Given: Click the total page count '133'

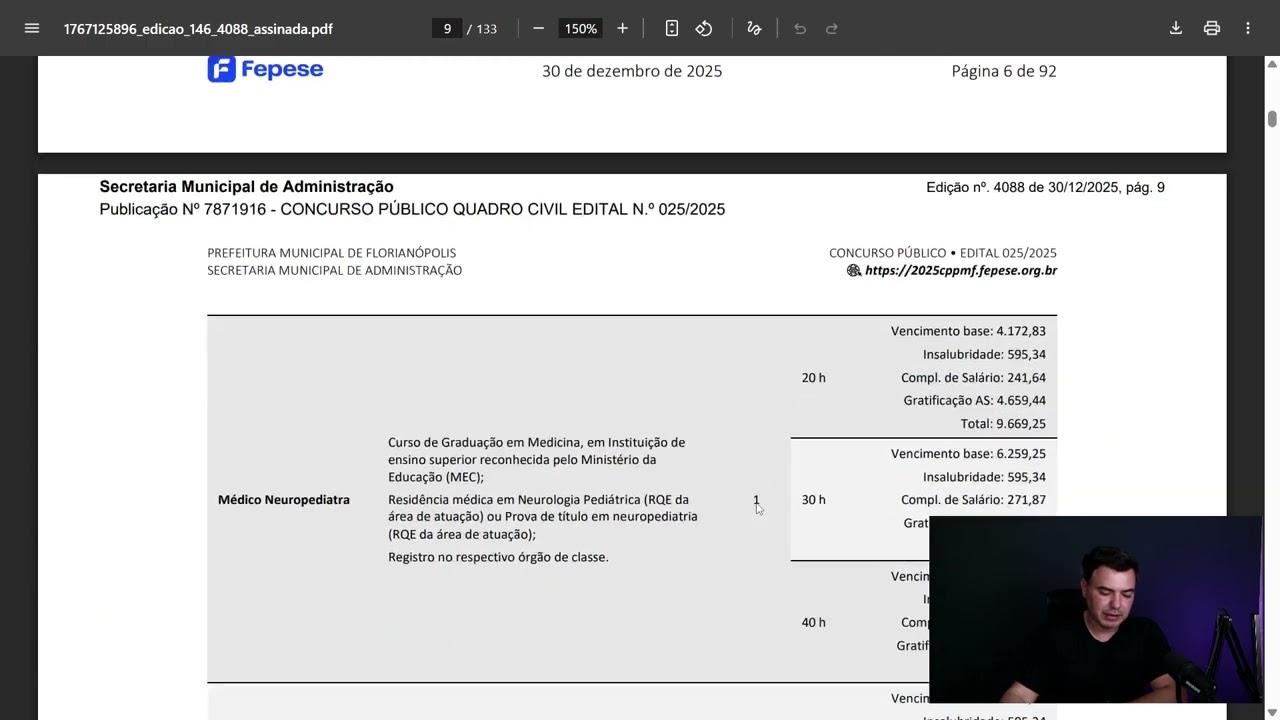Looking at the screenshot, I should pyautogui.click(x=486, y=29).
